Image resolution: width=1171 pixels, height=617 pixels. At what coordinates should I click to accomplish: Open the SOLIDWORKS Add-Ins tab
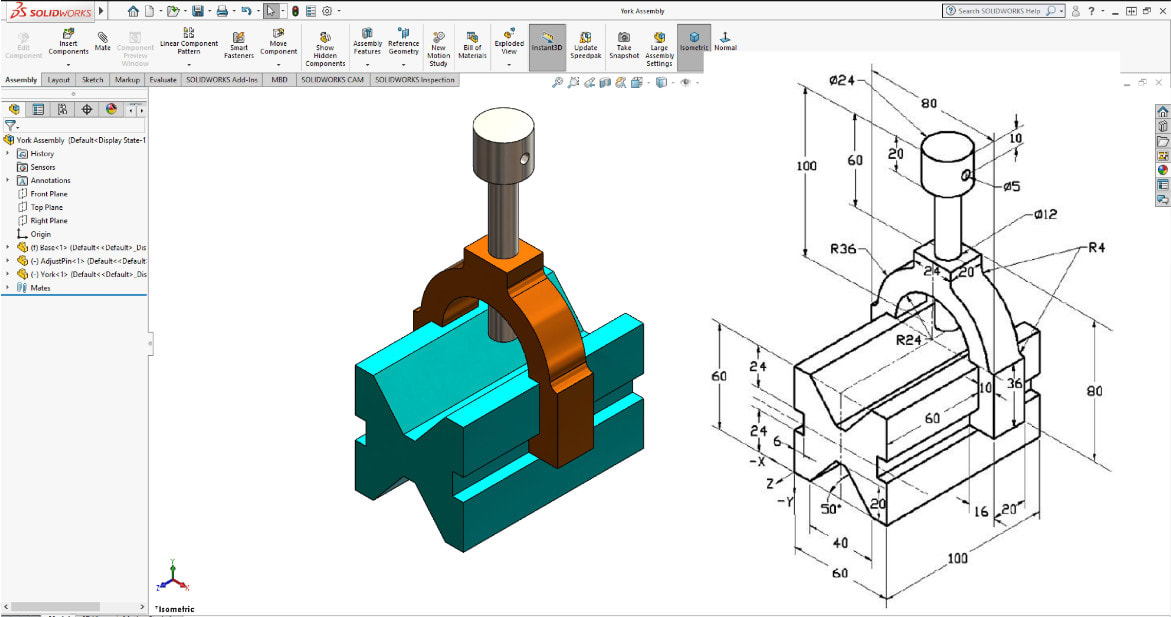pos(222,80)
